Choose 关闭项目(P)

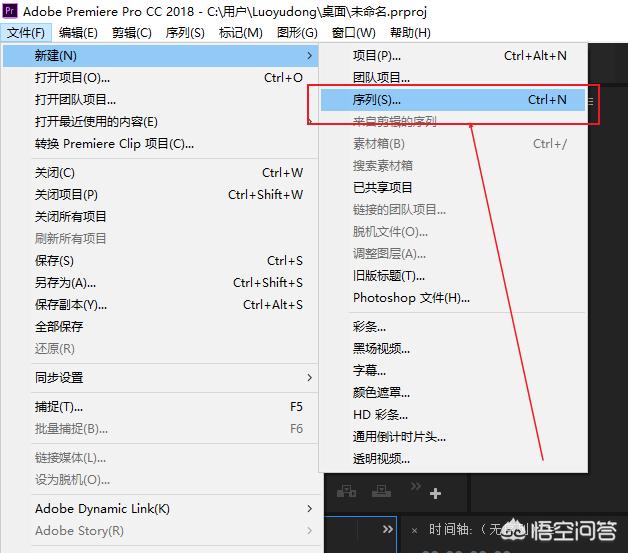pos(161,195)
